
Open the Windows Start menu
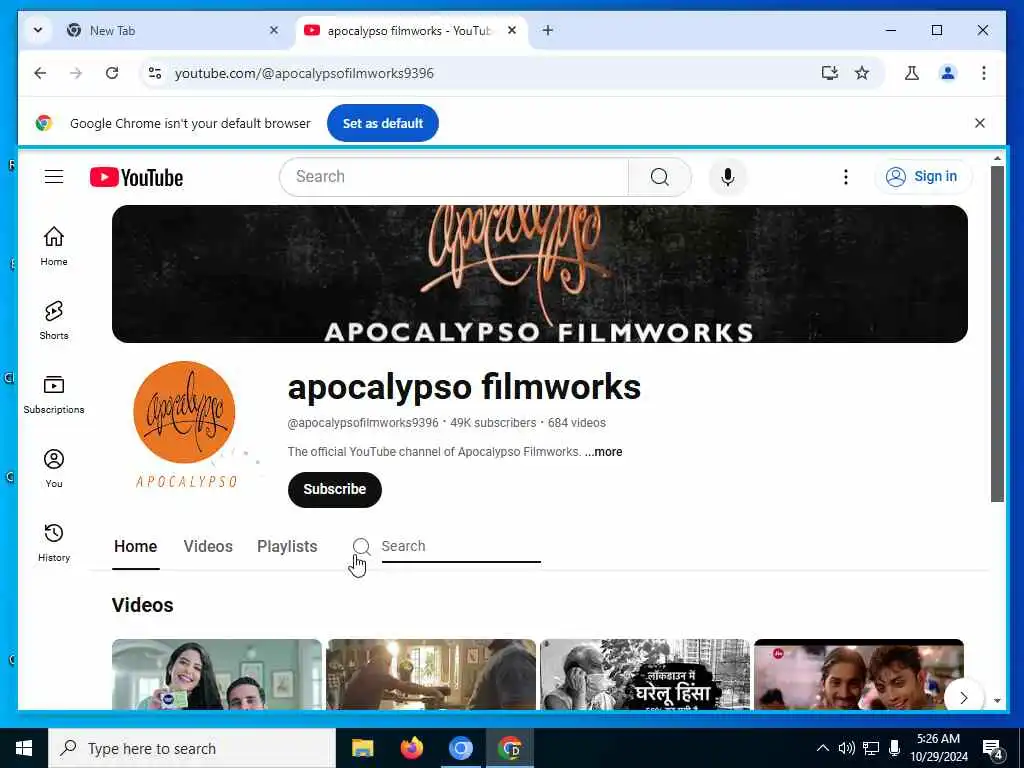[x=24, y=748]
